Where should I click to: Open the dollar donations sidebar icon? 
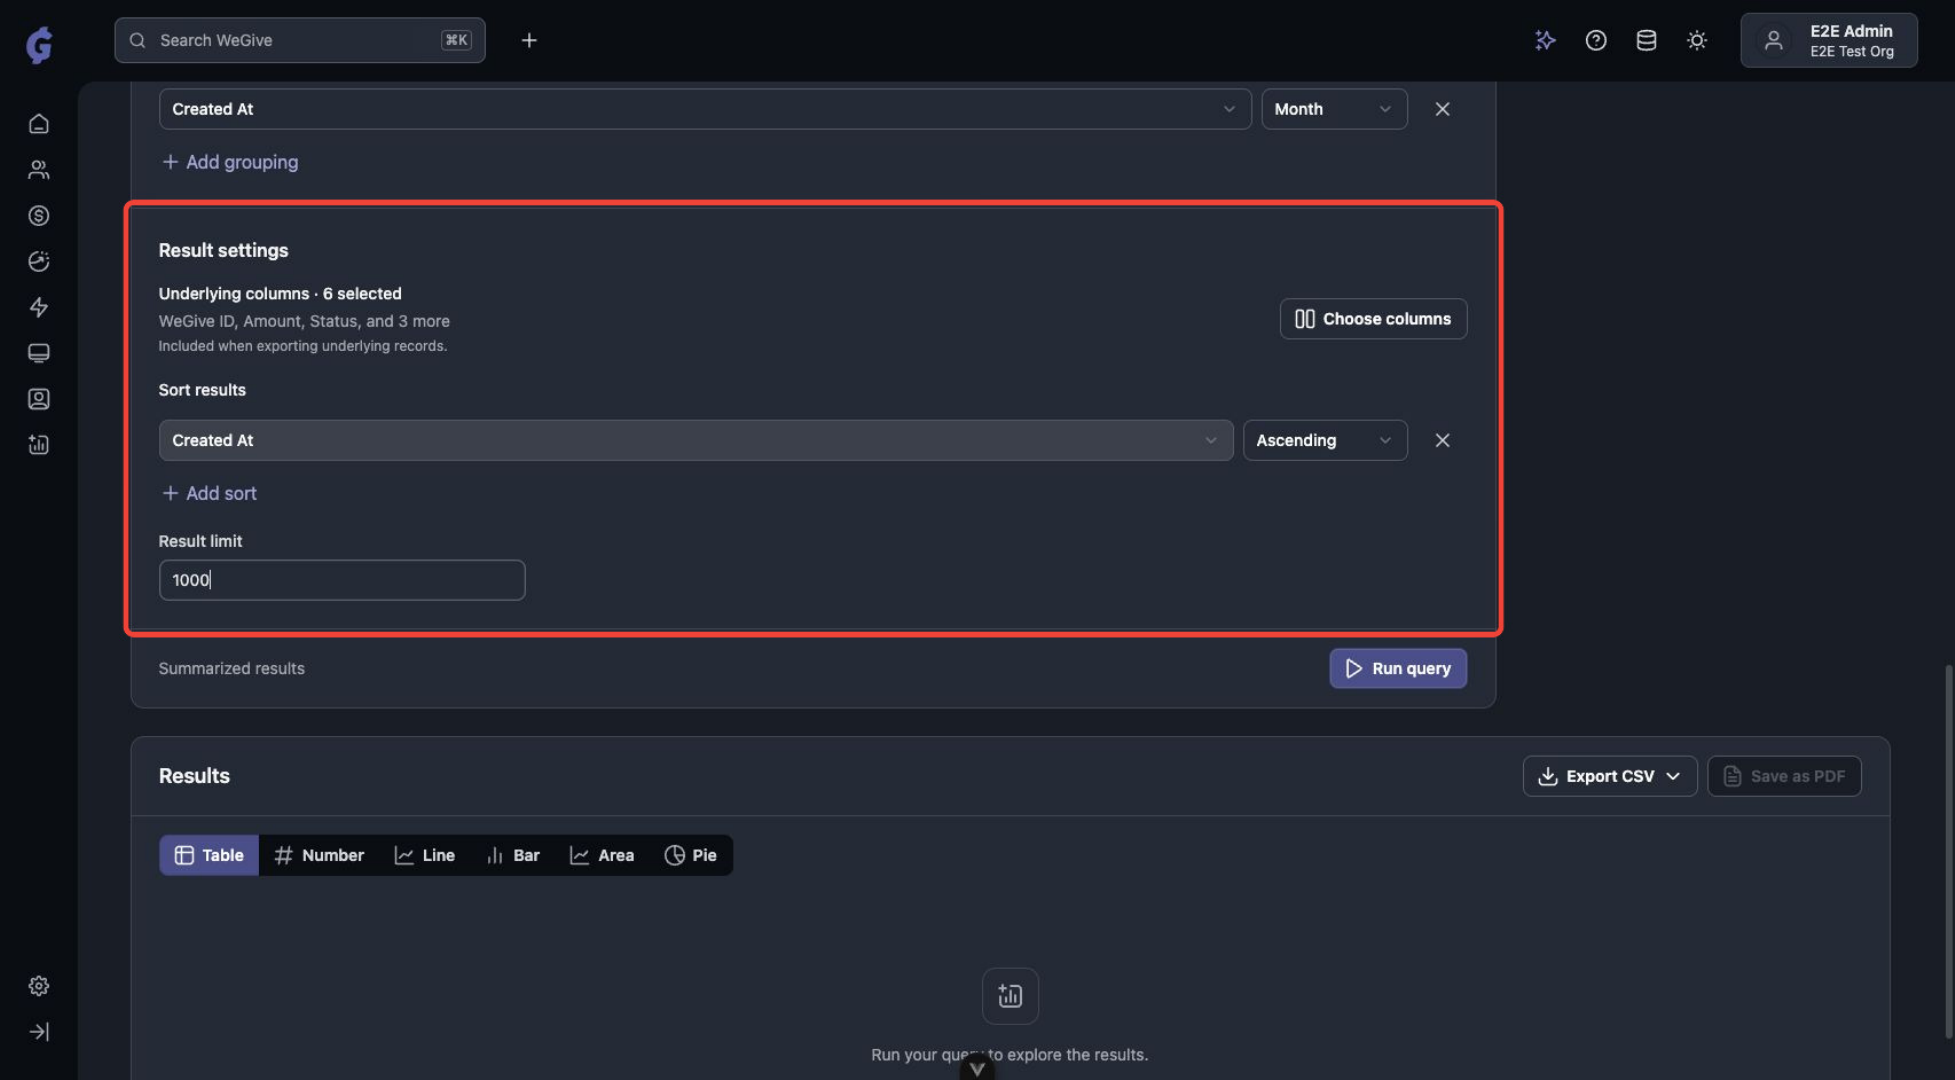tap(39, 216)
